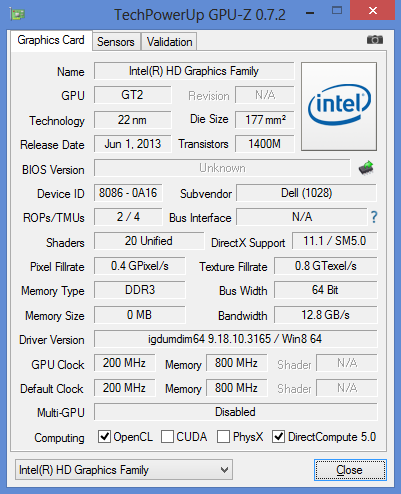The height and width of the screenshot is (494, 401).
Task: Click the Bus Interface question mark icon
Action: point(374,217)
